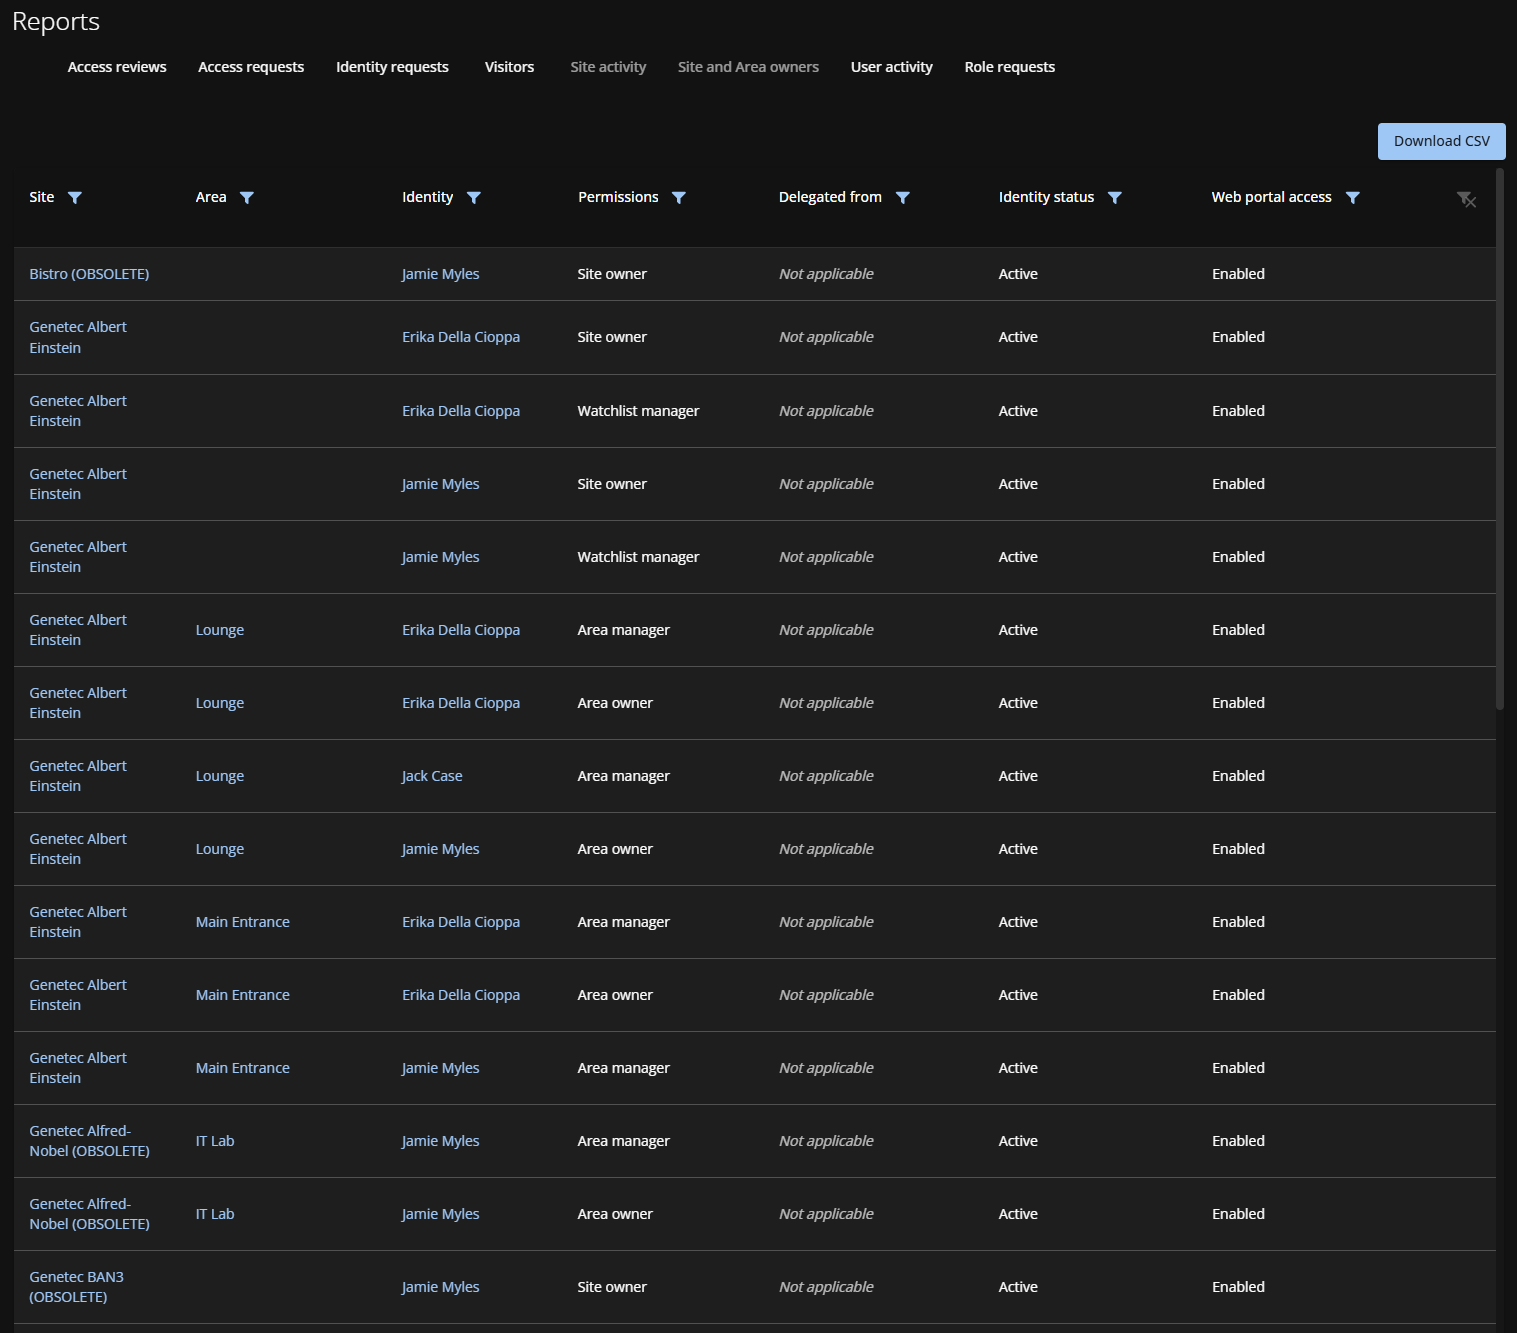Open the Identity requests report
The image size is (1517, 1333).
tap(392, 66)
